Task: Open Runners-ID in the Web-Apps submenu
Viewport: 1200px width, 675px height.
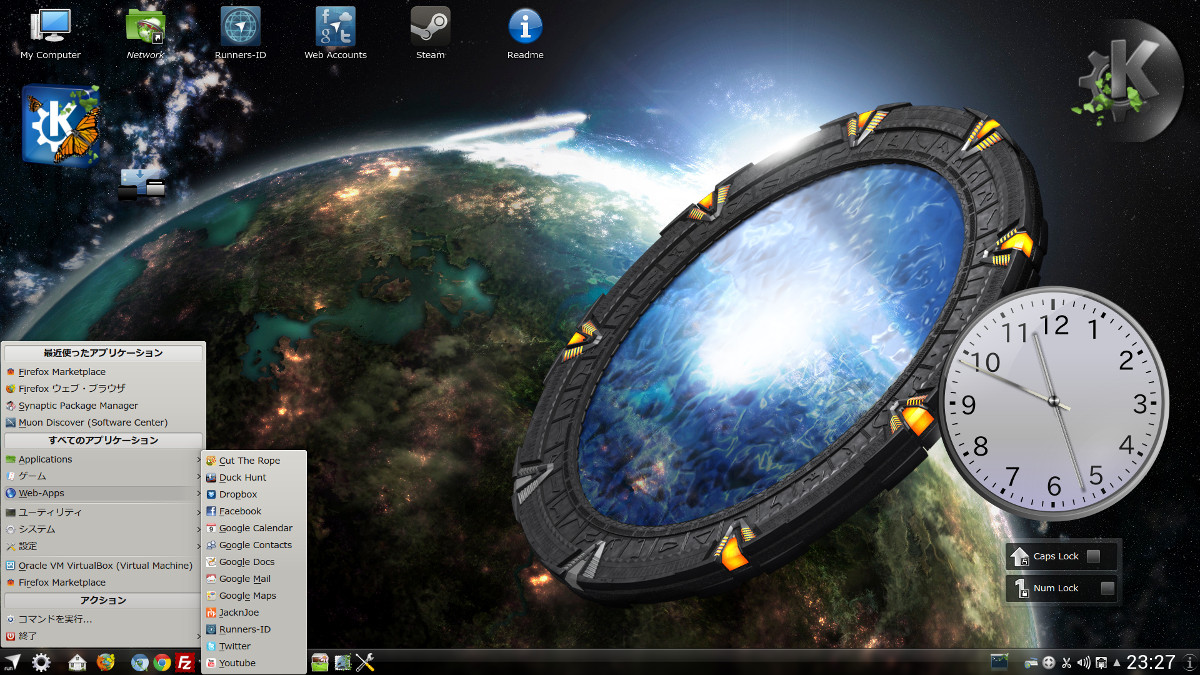Action: (254, 629)
